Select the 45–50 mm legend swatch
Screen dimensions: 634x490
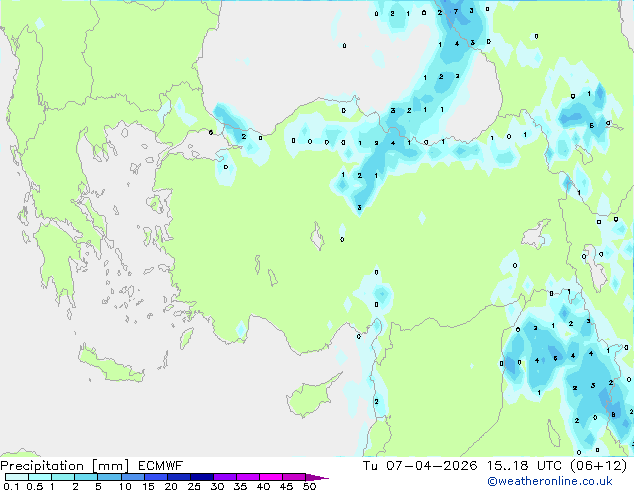[x=294, y=477]
